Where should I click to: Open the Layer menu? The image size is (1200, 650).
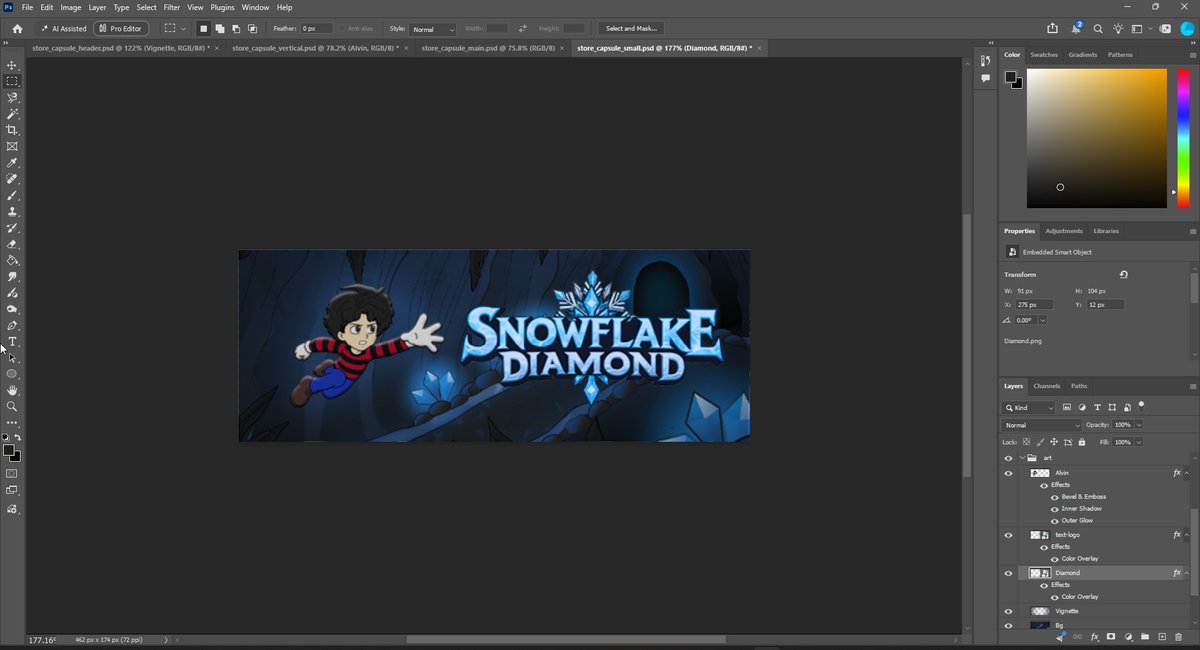click(97, 7)
